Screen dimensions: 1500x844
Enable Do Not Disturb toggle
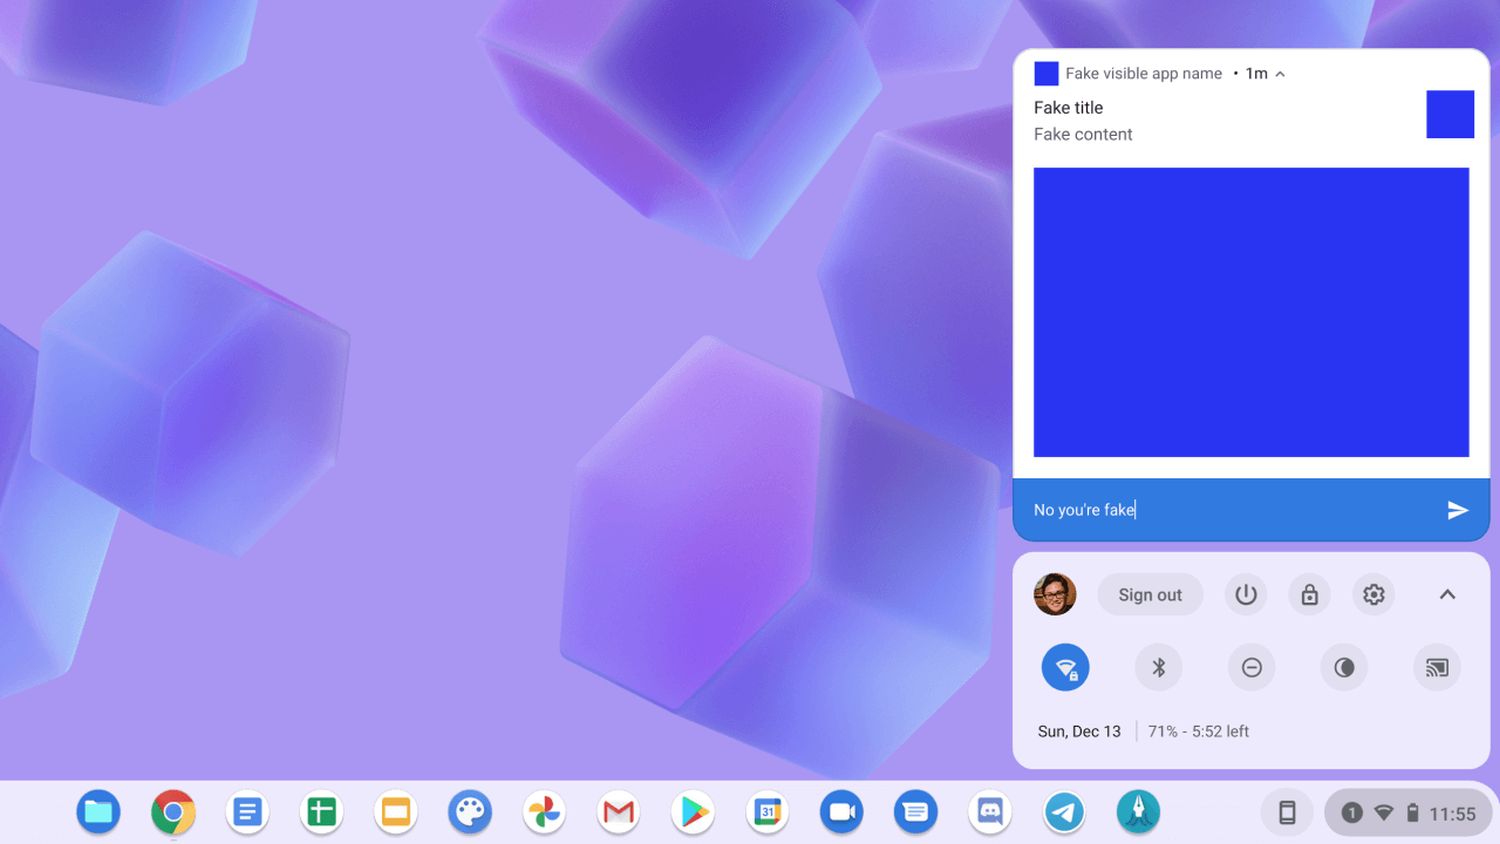pos(1251,667)
